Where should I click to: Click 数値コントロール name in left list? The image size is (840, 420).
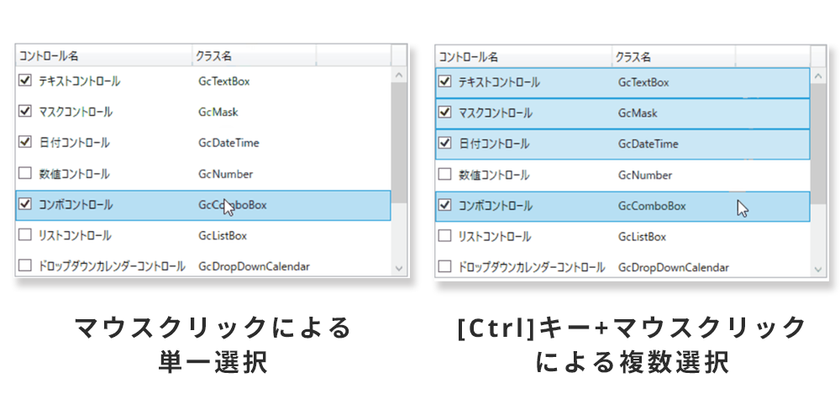pyautogui.click(x=74, y=174)
